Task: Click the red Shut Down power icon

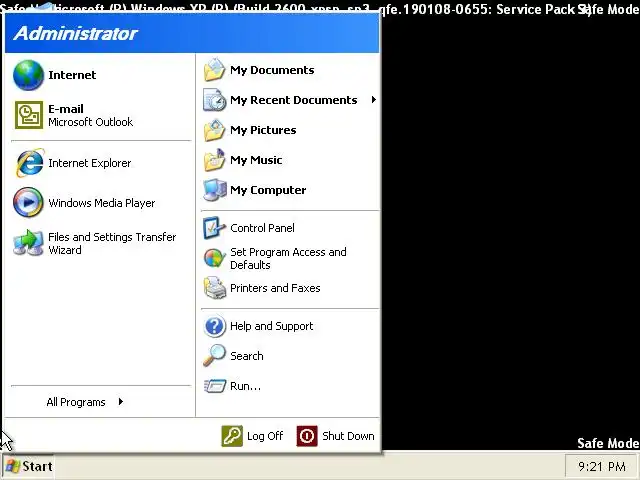Action: pos(307,436)
